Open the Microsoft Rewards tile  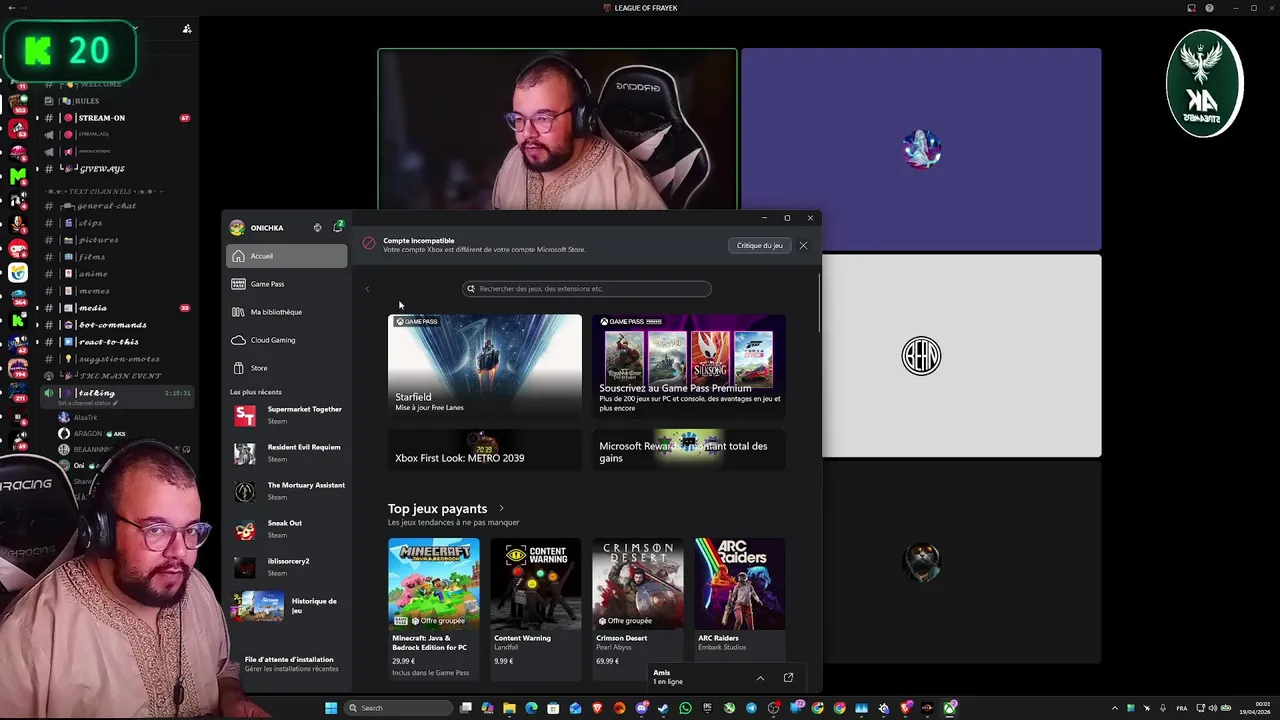(689, 450)
